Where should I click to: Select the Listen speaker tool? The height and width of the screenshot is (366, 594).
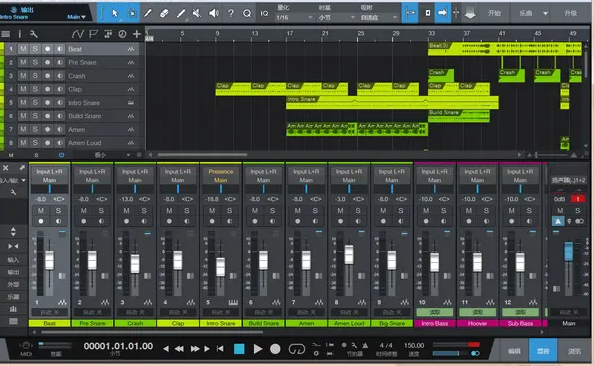click(214, 13)
